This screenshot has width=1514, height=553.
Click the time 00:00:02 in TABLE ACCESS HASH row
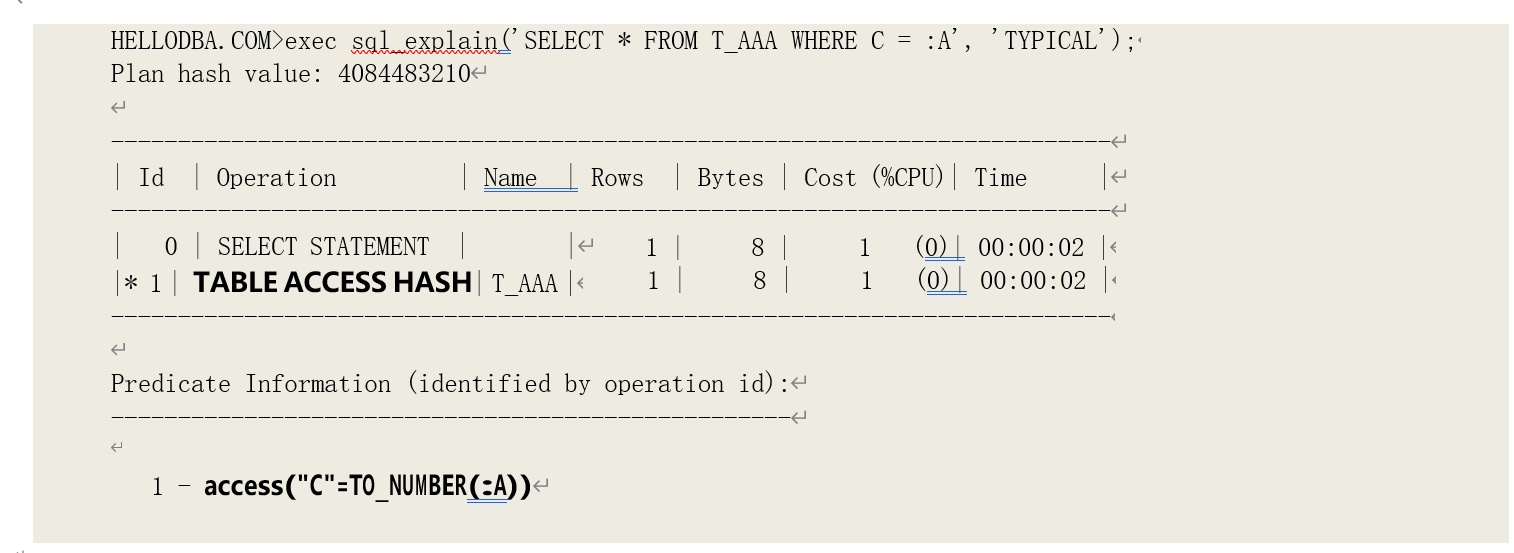(1033, 281)
